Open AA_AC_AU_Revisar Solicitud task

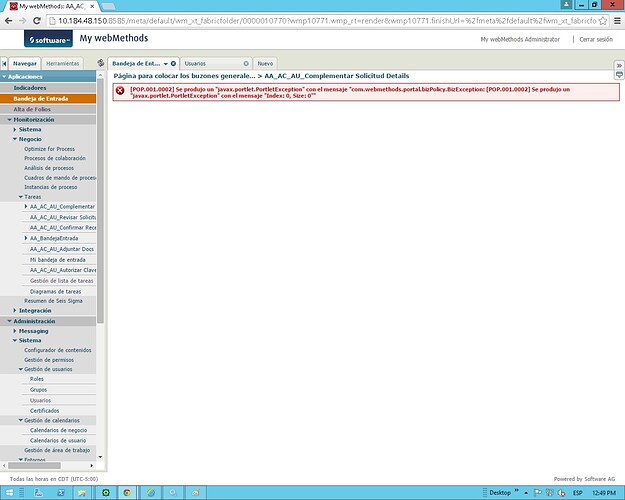pyautogui.click(x=63, y=217)
